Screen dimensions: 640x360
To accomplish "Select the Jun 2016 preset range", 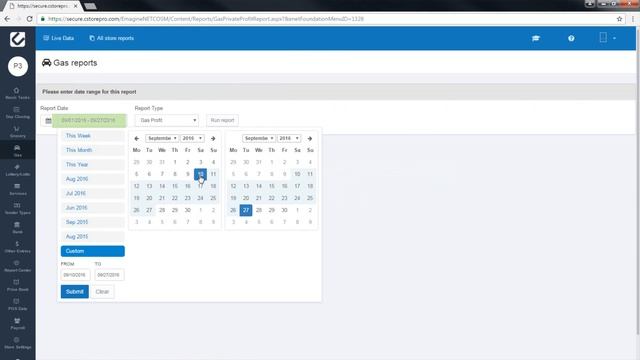I will tap(93, 208).
